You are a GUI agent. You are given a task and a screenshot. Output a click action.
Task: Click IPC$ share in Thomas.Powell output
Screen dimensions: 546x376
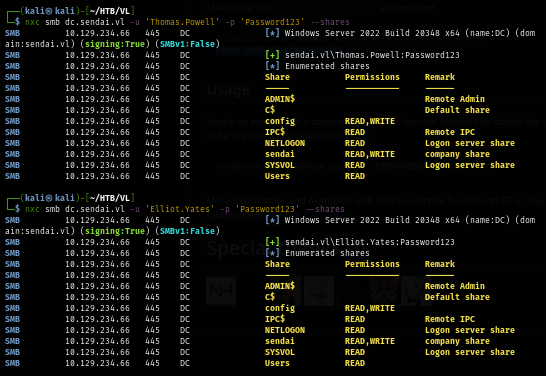click(275, 132)
